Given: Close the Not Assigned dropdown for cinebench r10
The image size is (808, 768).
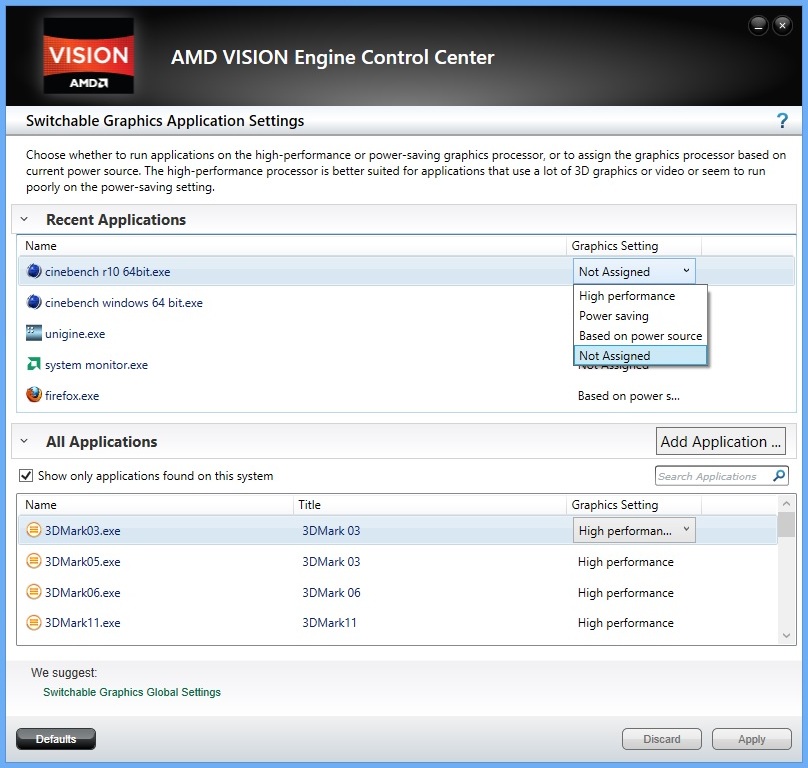Looking at the screenshot, I should tap(634, 271).
